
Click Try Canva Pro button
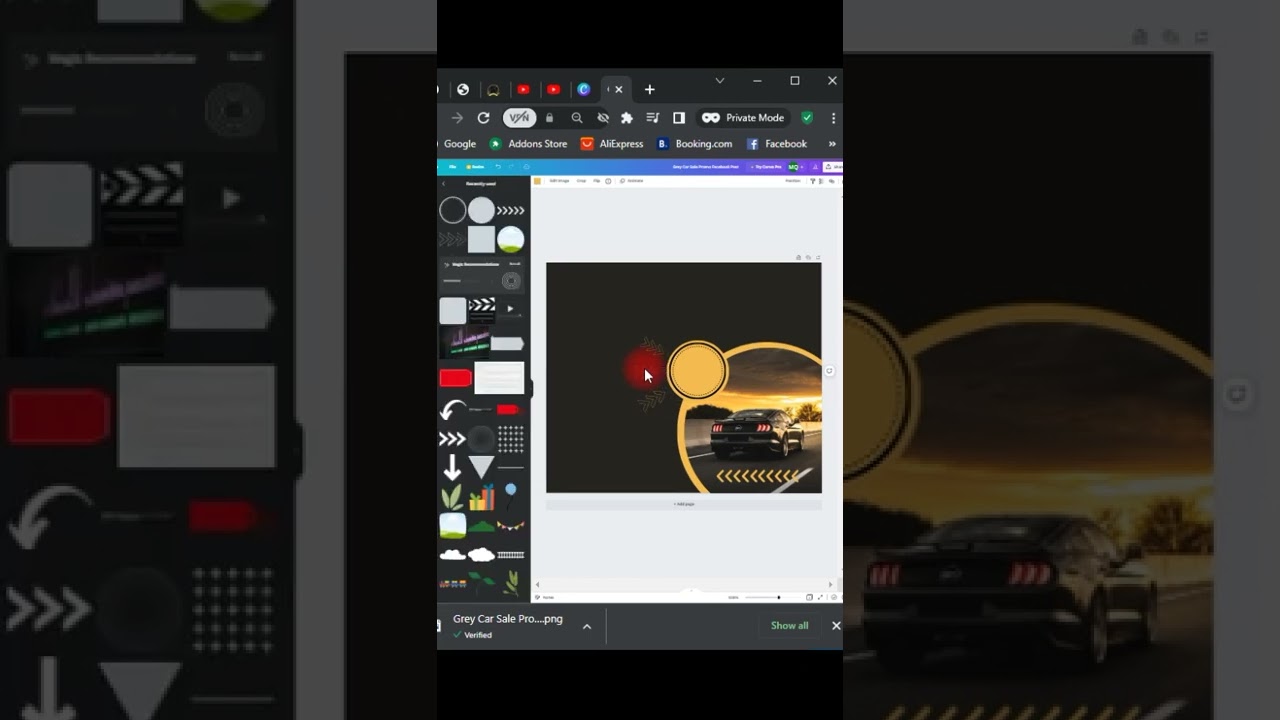766,167
